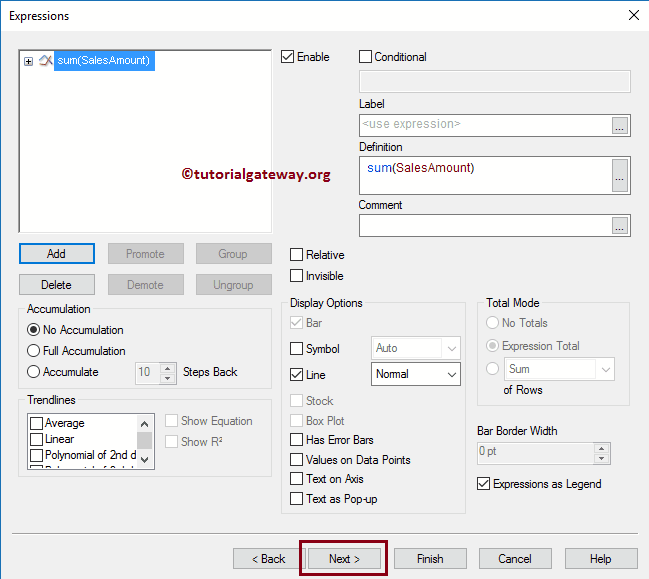The width and height of the screenshot is (649, 579).
Task: Select Full Accumulation radio button
Action: click(34, 351)
